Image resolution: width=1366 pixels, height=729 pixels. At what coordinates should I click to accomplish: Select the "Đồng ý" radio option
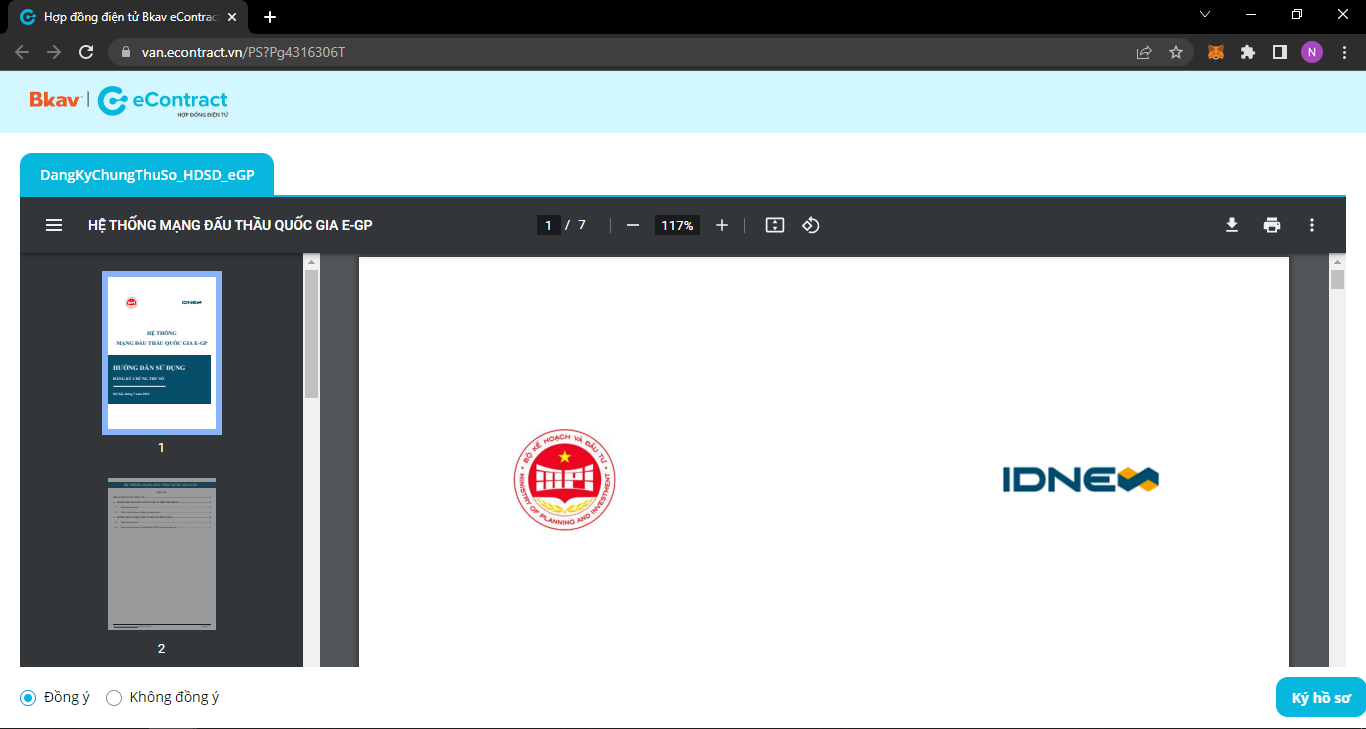[x=28, y=698]
